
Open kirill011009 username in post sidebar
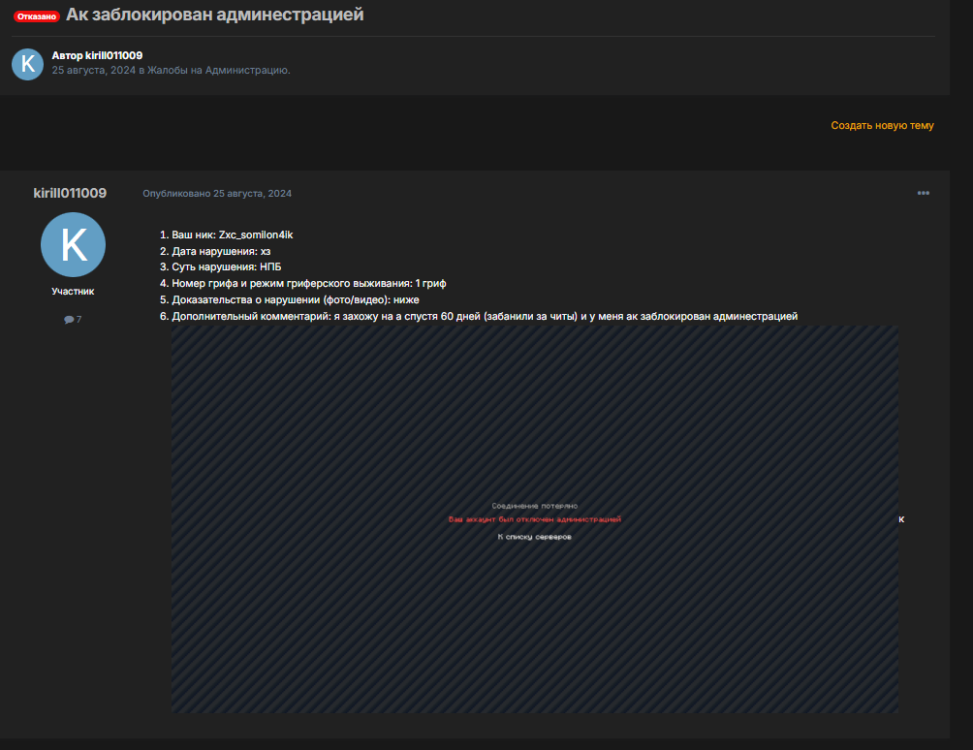click(70, 193)
